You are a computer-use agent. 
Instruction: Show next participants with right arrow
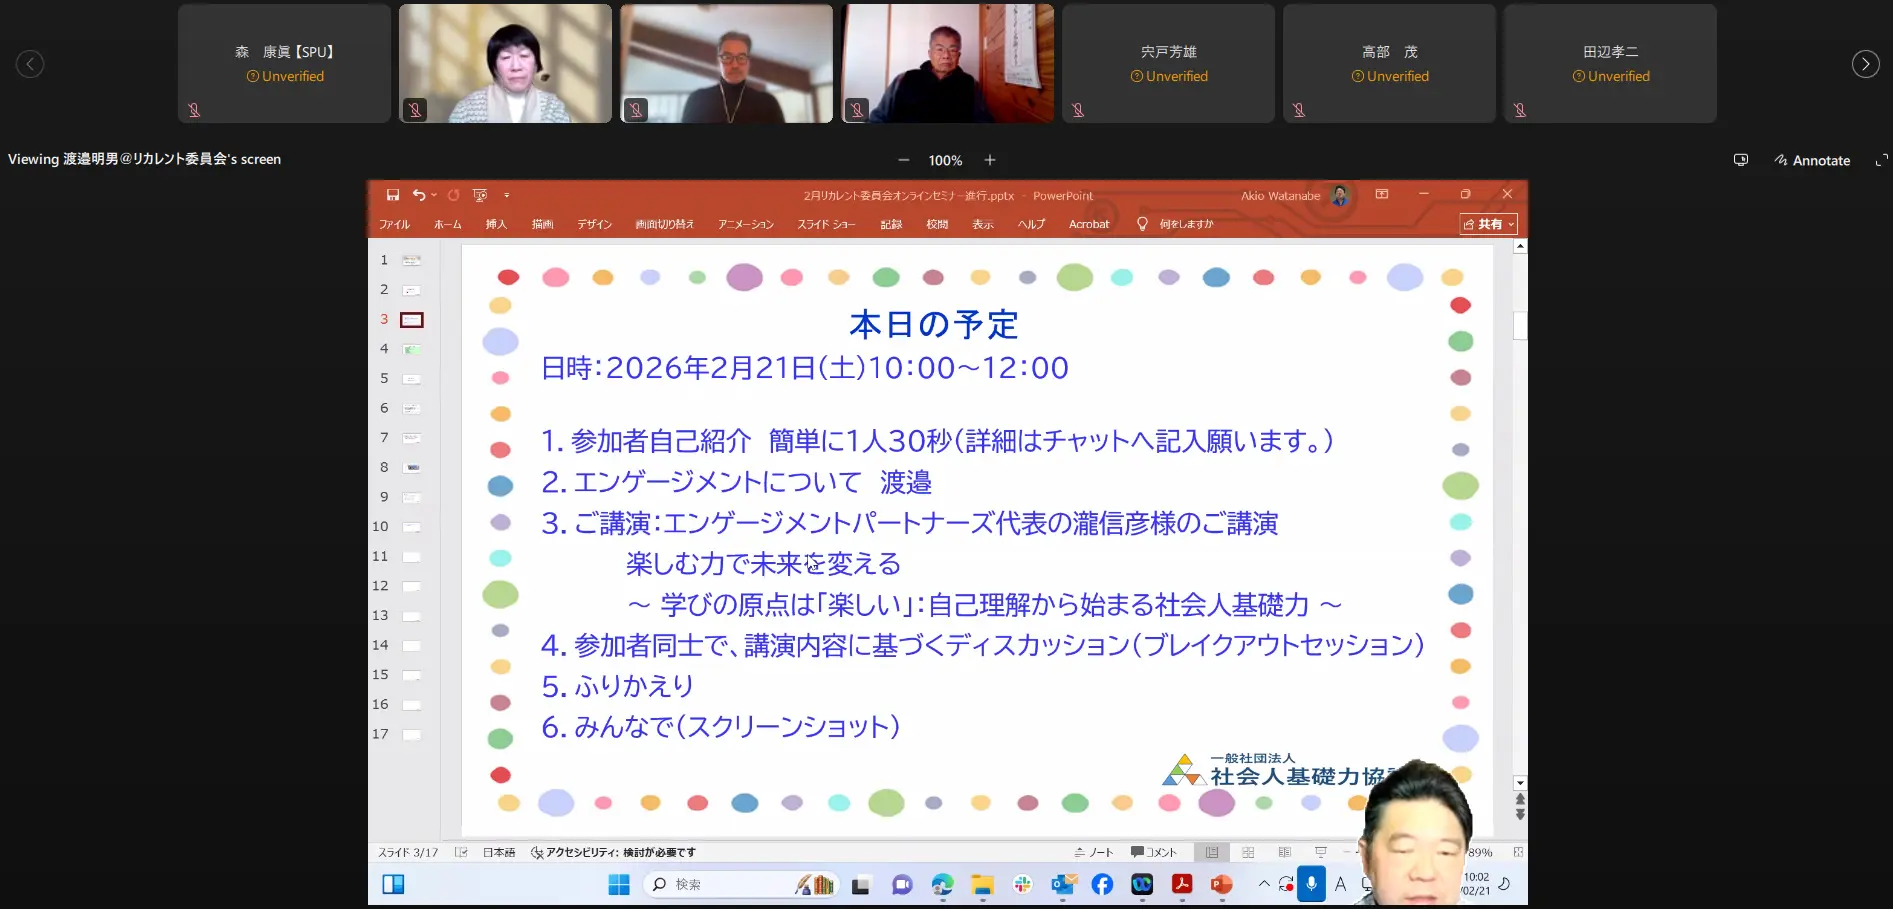tap(1865, 64)
